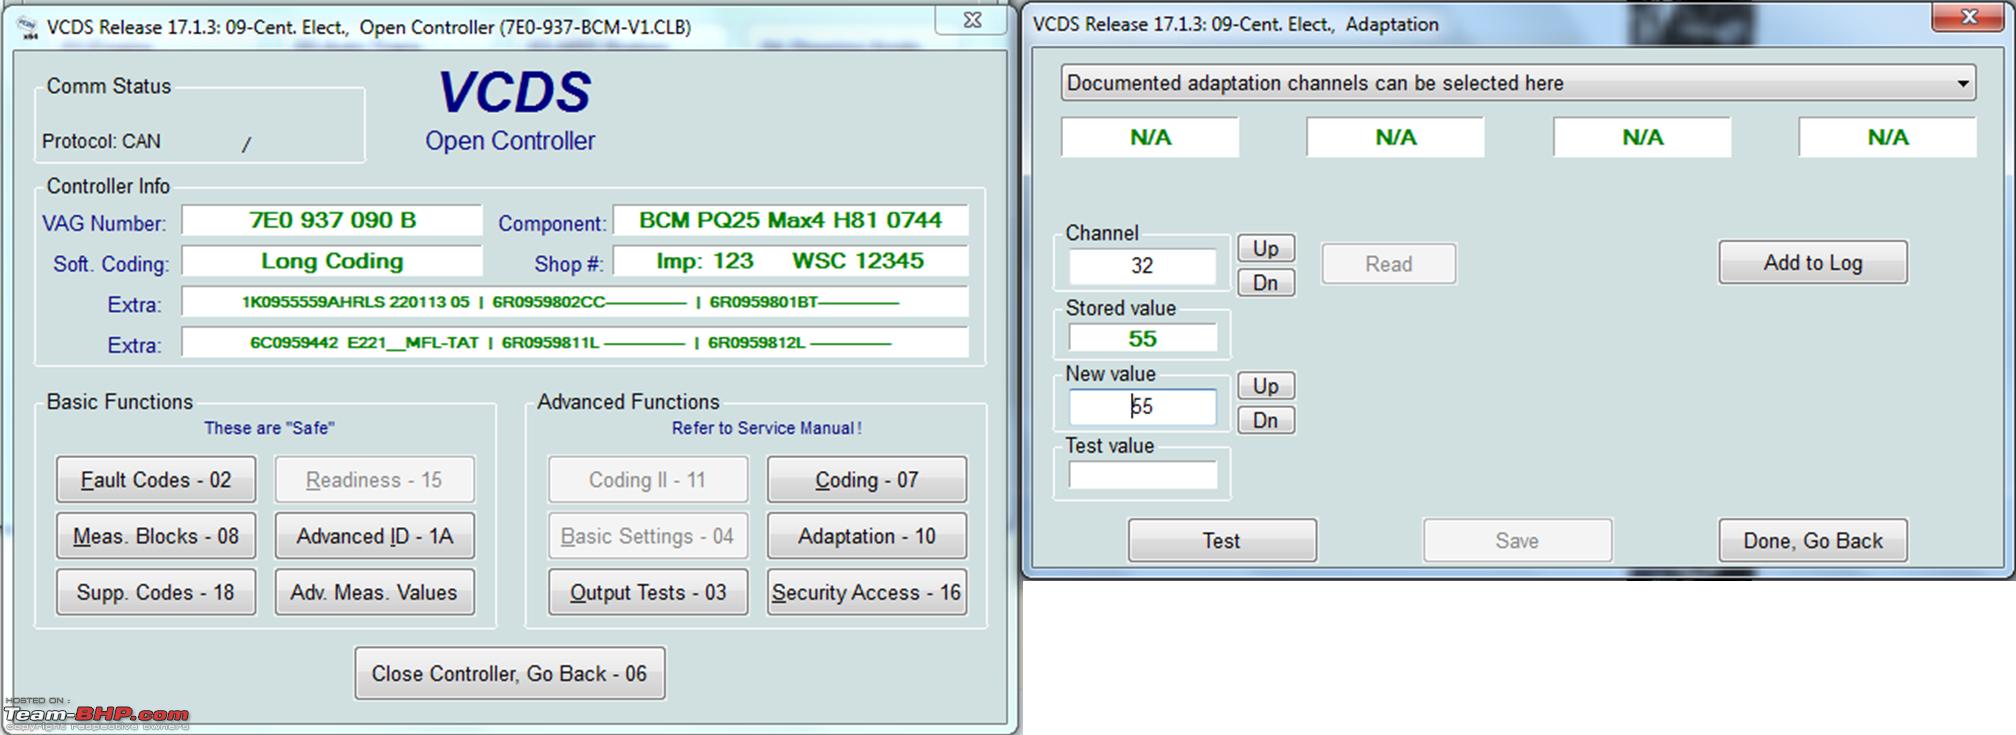Close the Adaptation window
2016x735 pixels.
click(1969, 17)
